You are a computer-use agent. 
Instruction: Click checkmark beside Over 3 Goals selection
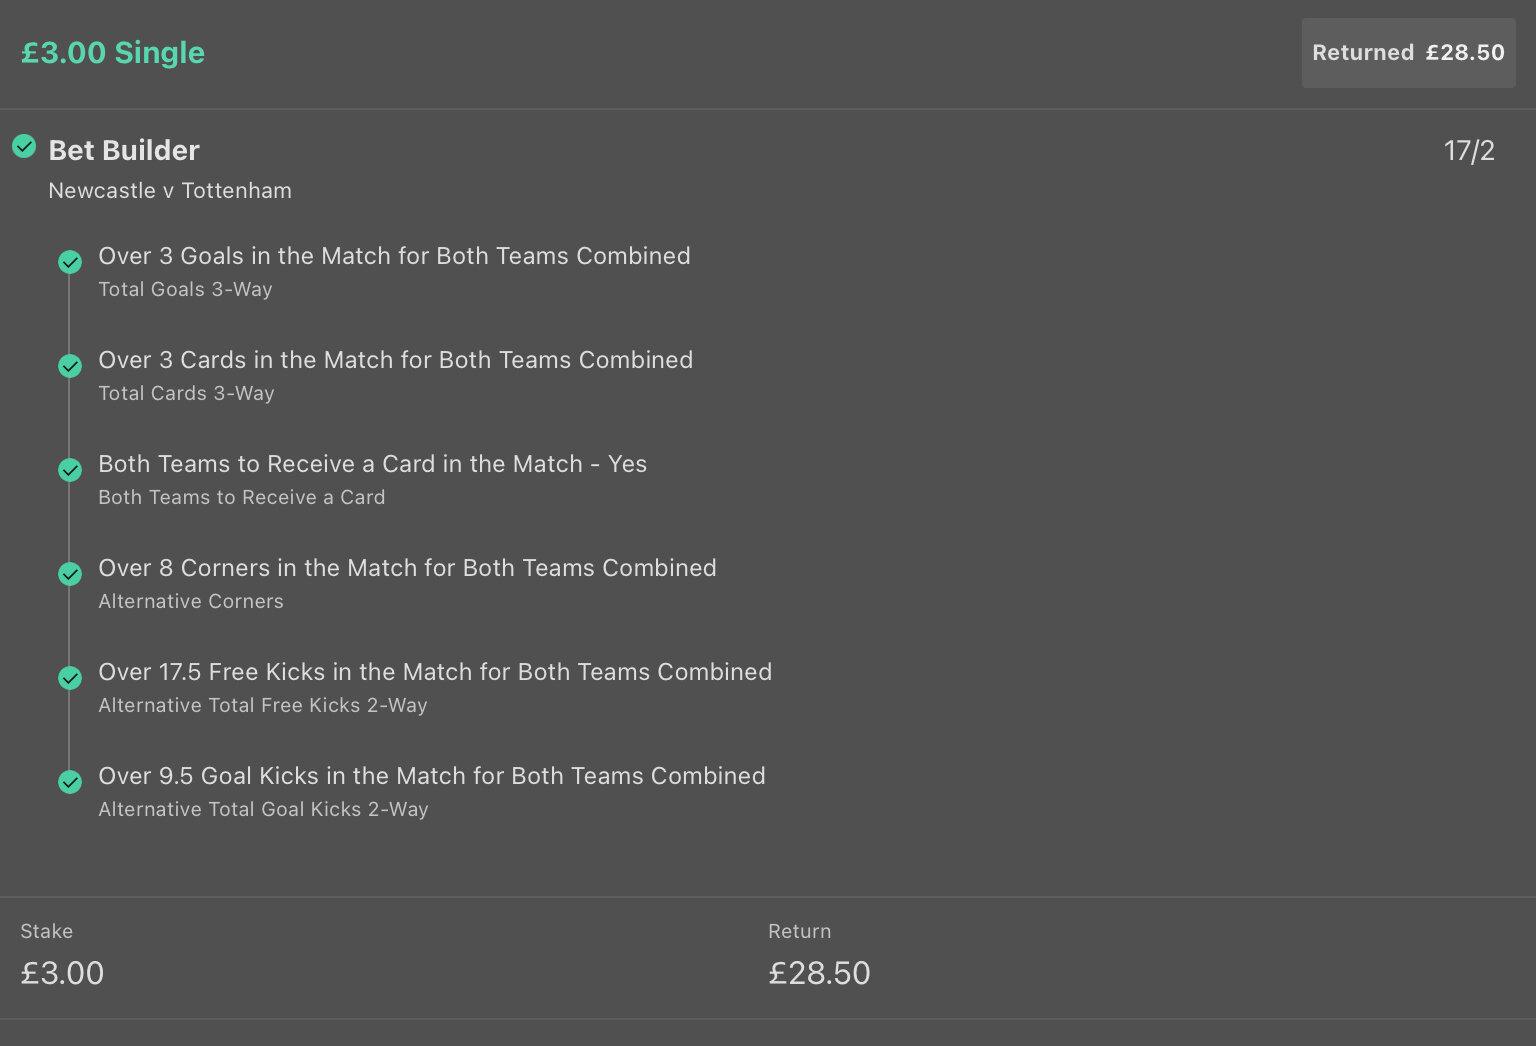pos(70,262)
